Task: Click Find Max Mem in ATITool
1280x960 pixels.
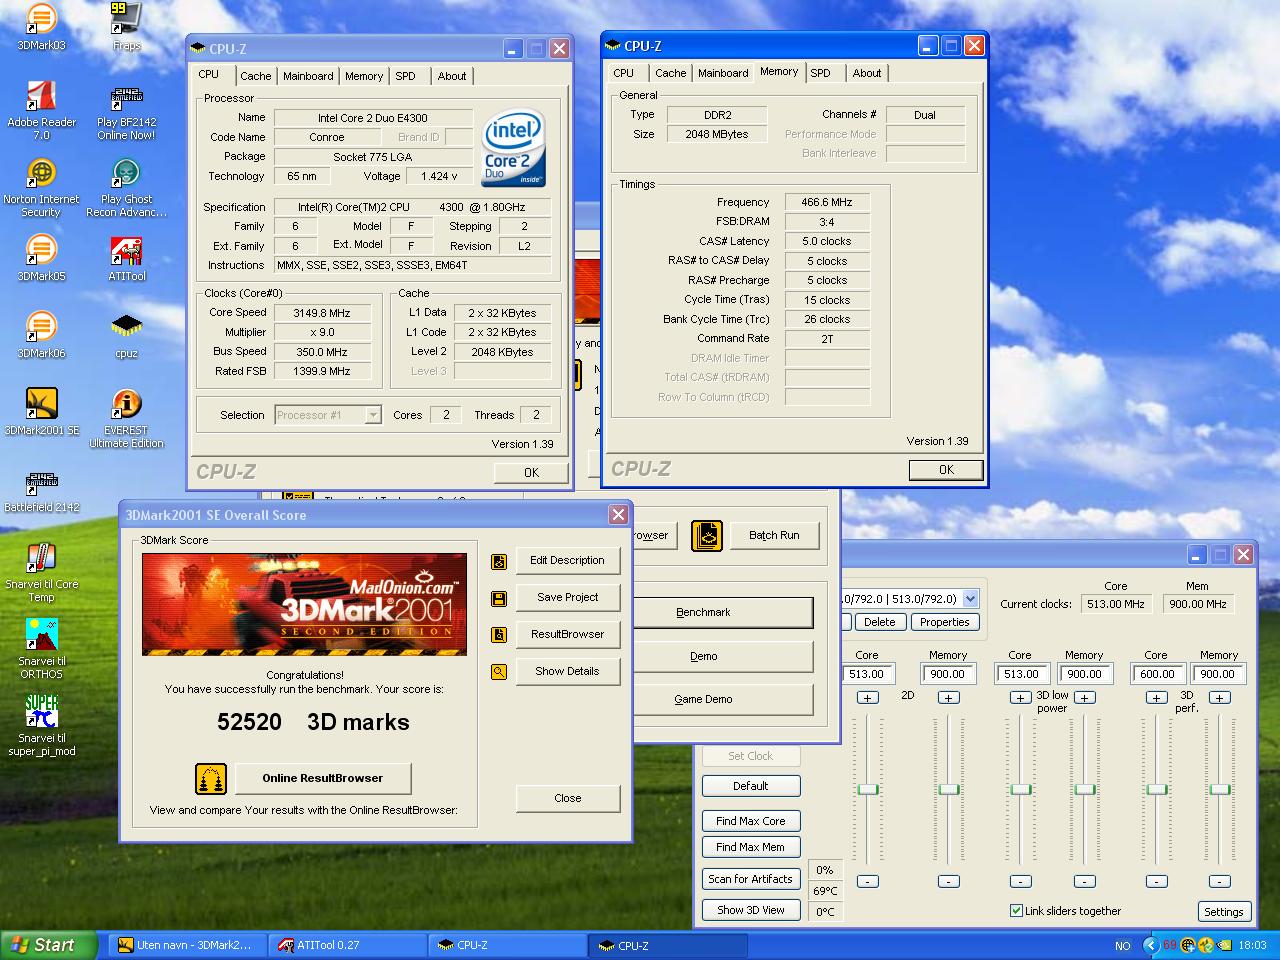Action: 751,847
